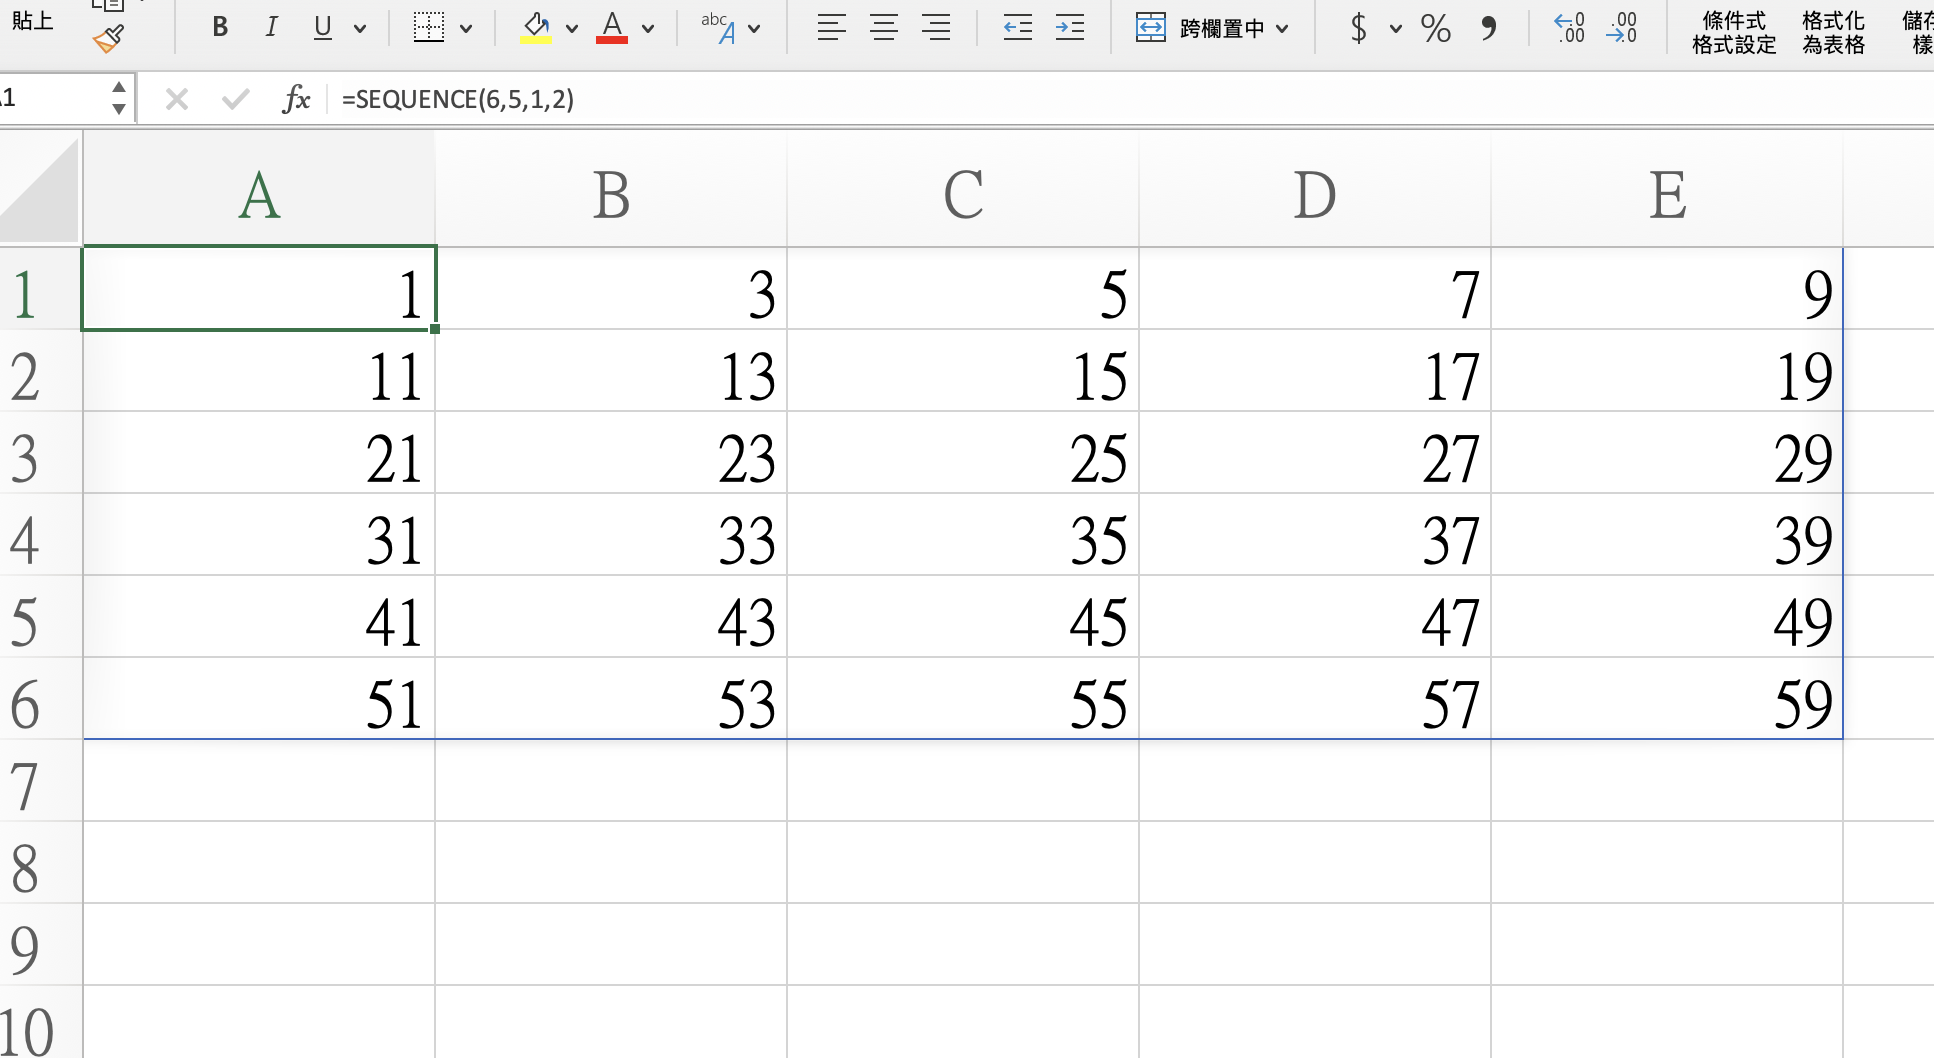This screenshot has width=1934, height=1058.
Task: Select row 5 header
Action: [x=40, y=617]
